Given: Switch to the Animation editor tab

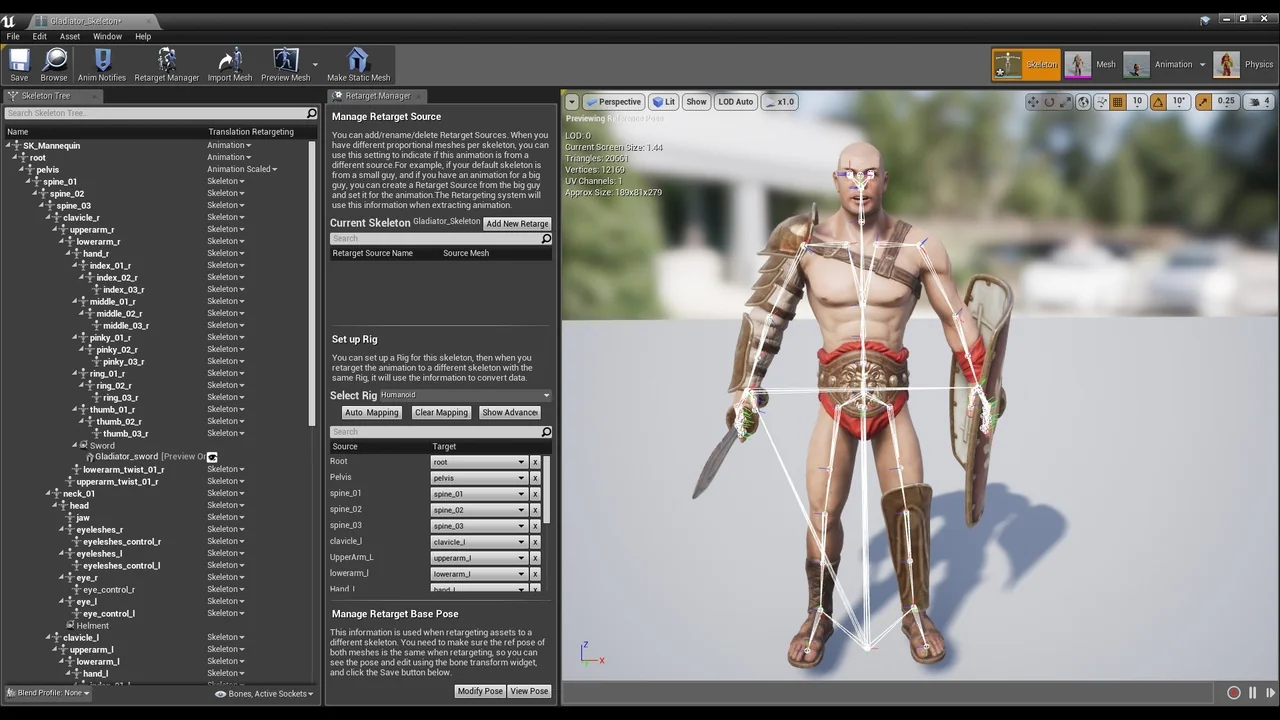Looking at the screenshot, I should tap(1173, 64).
